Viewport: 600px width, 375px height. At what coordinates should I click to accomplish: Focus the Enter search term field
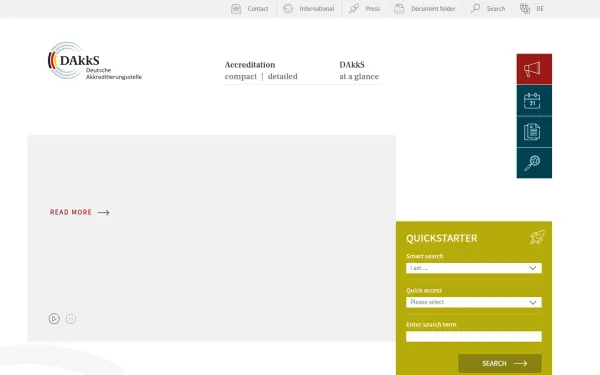474,336
